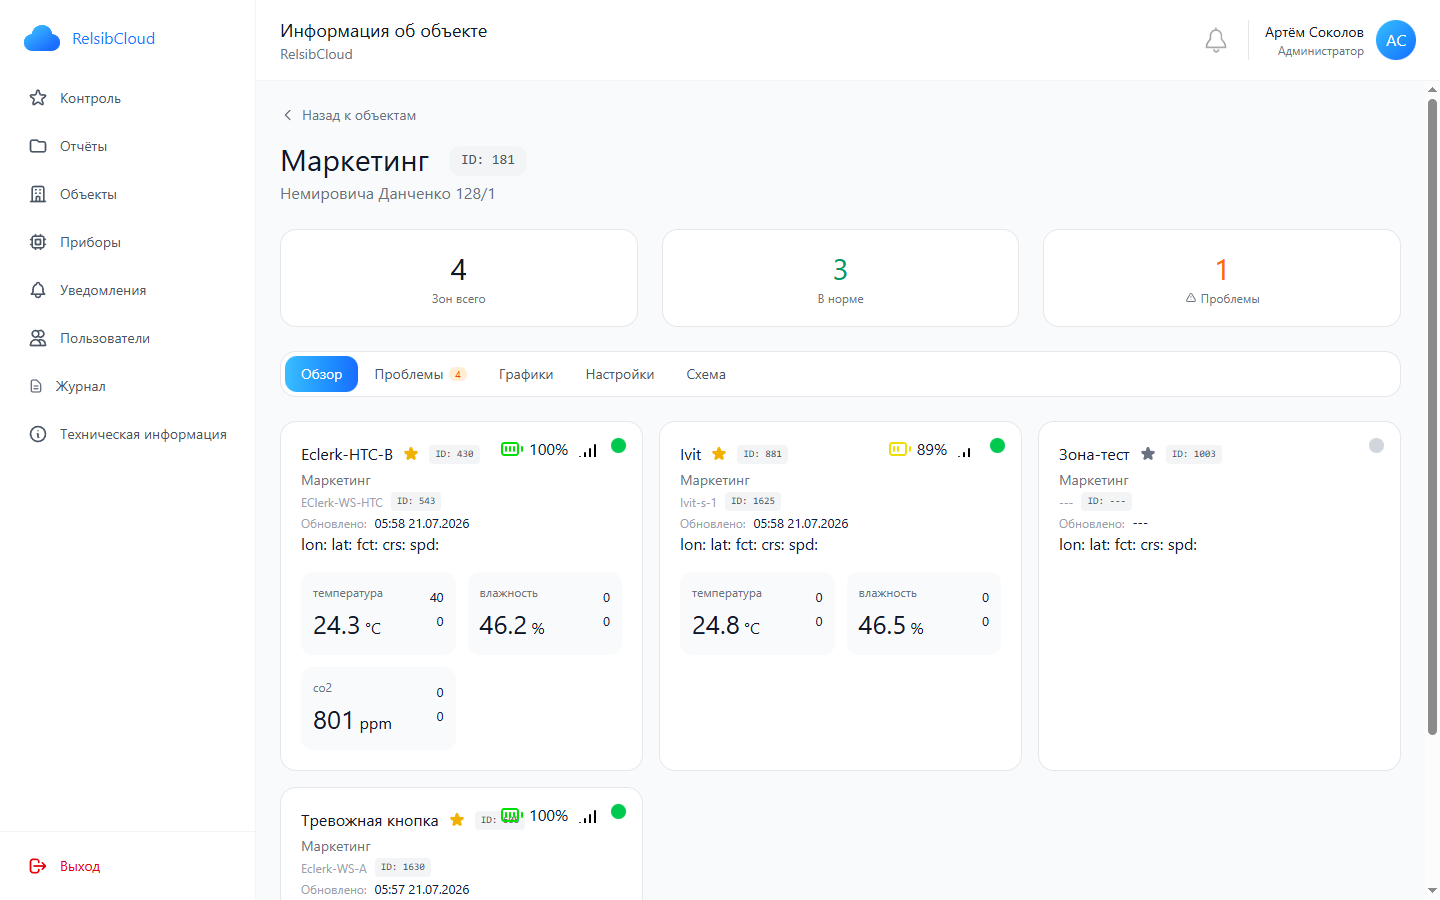Click the Техническая информация info icon
This screenshot has width=1440, height=900.
(38, 434)
